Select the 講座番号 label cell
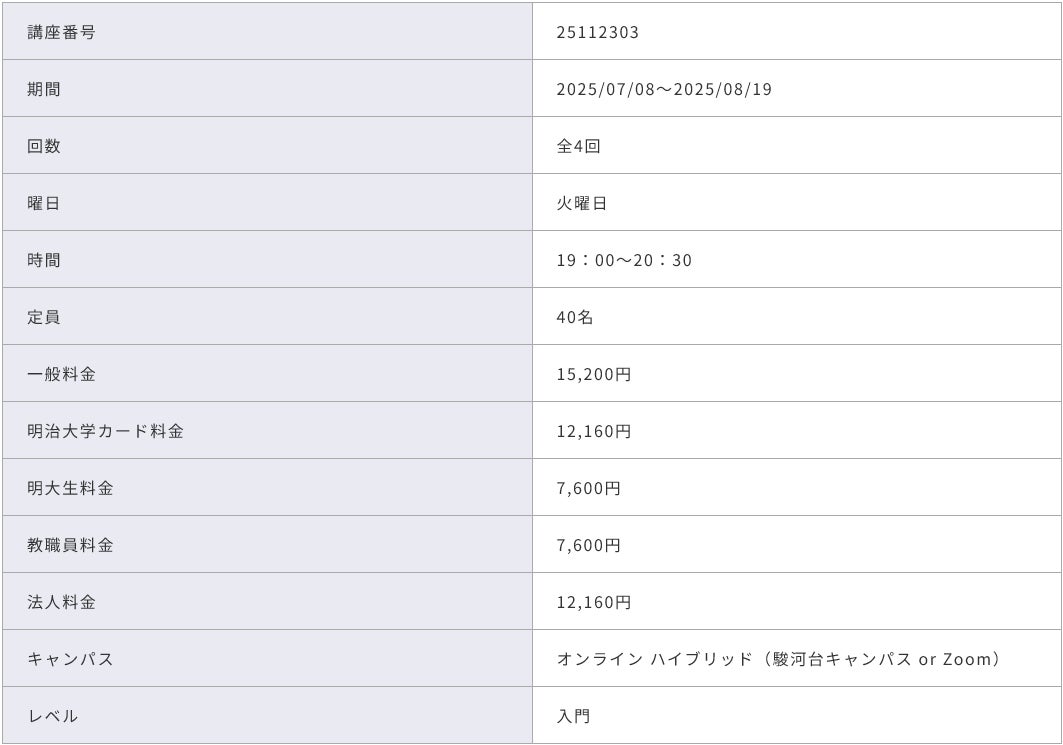The width and height of the screenshot is (1063, 745). [x=61, y=32]
